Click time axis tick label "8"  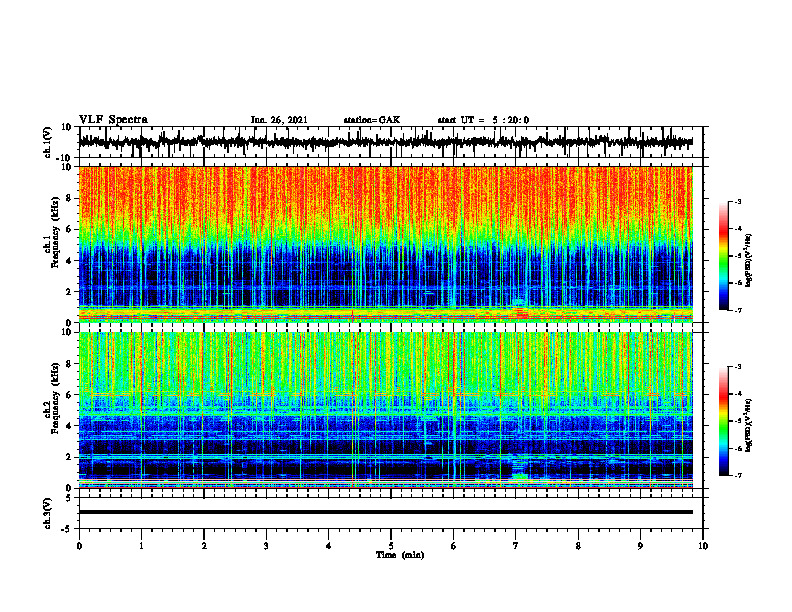point(578,546)
